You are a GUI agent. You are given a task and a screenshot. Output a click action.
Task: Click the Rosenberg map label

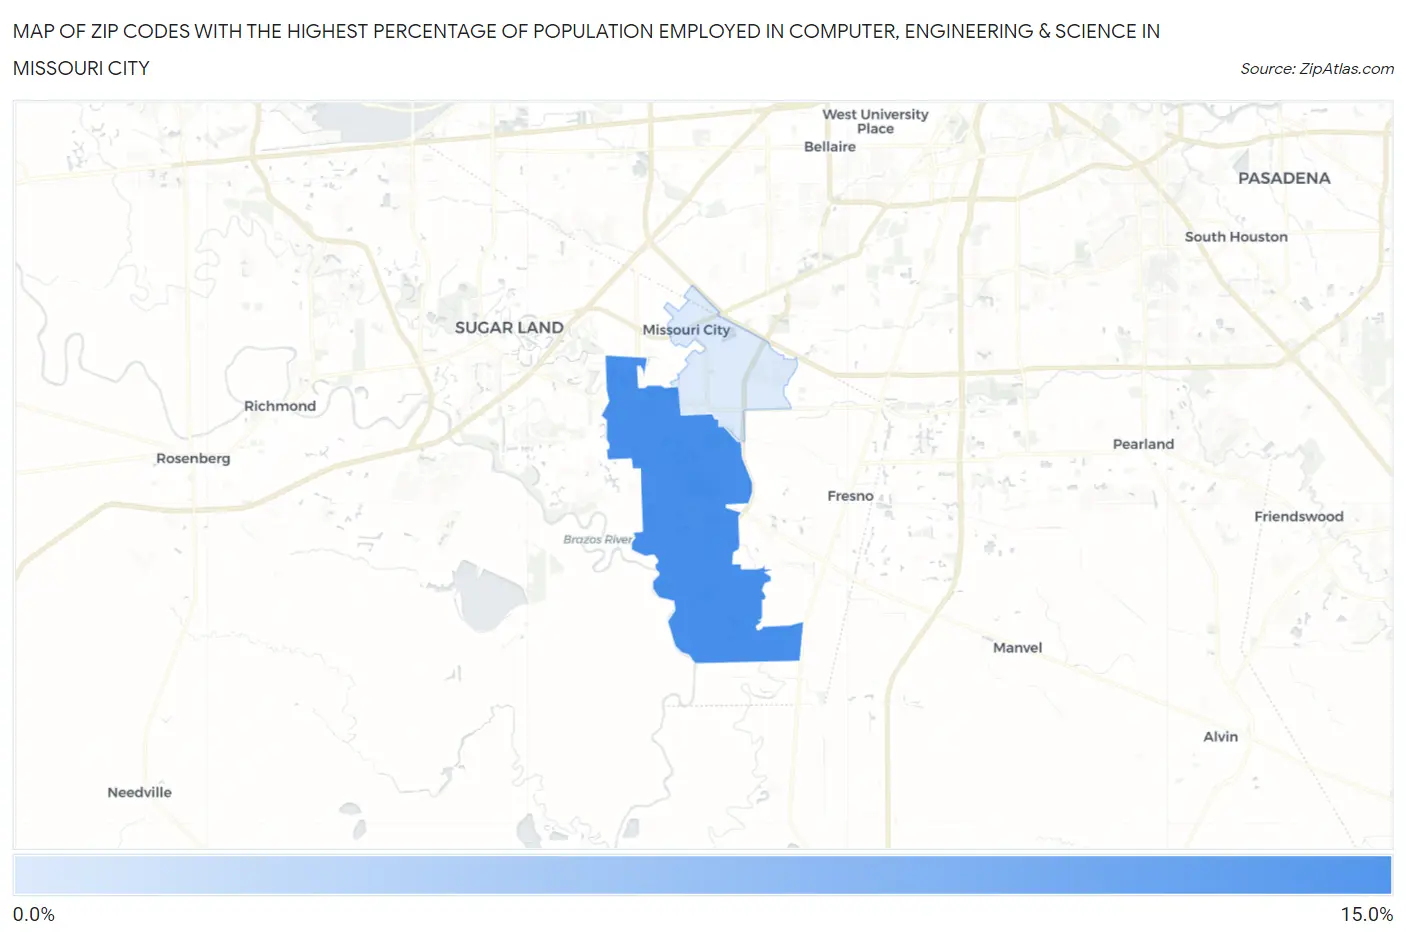pos(193,458)
